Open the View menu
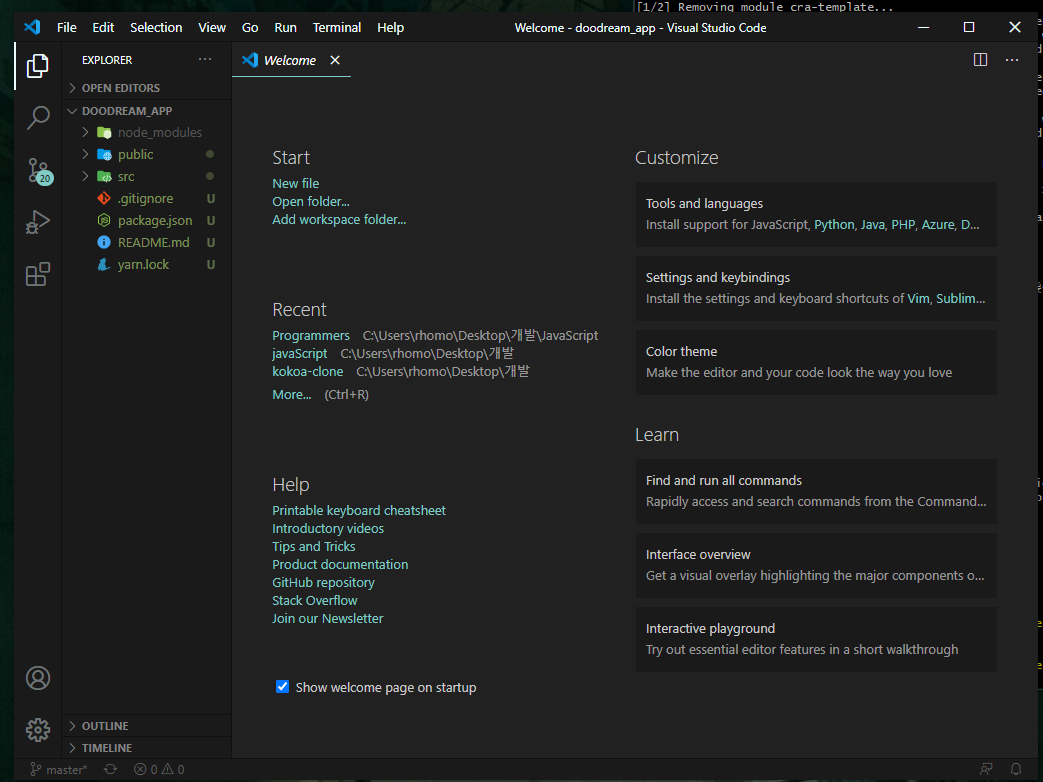 coord(212,27)
